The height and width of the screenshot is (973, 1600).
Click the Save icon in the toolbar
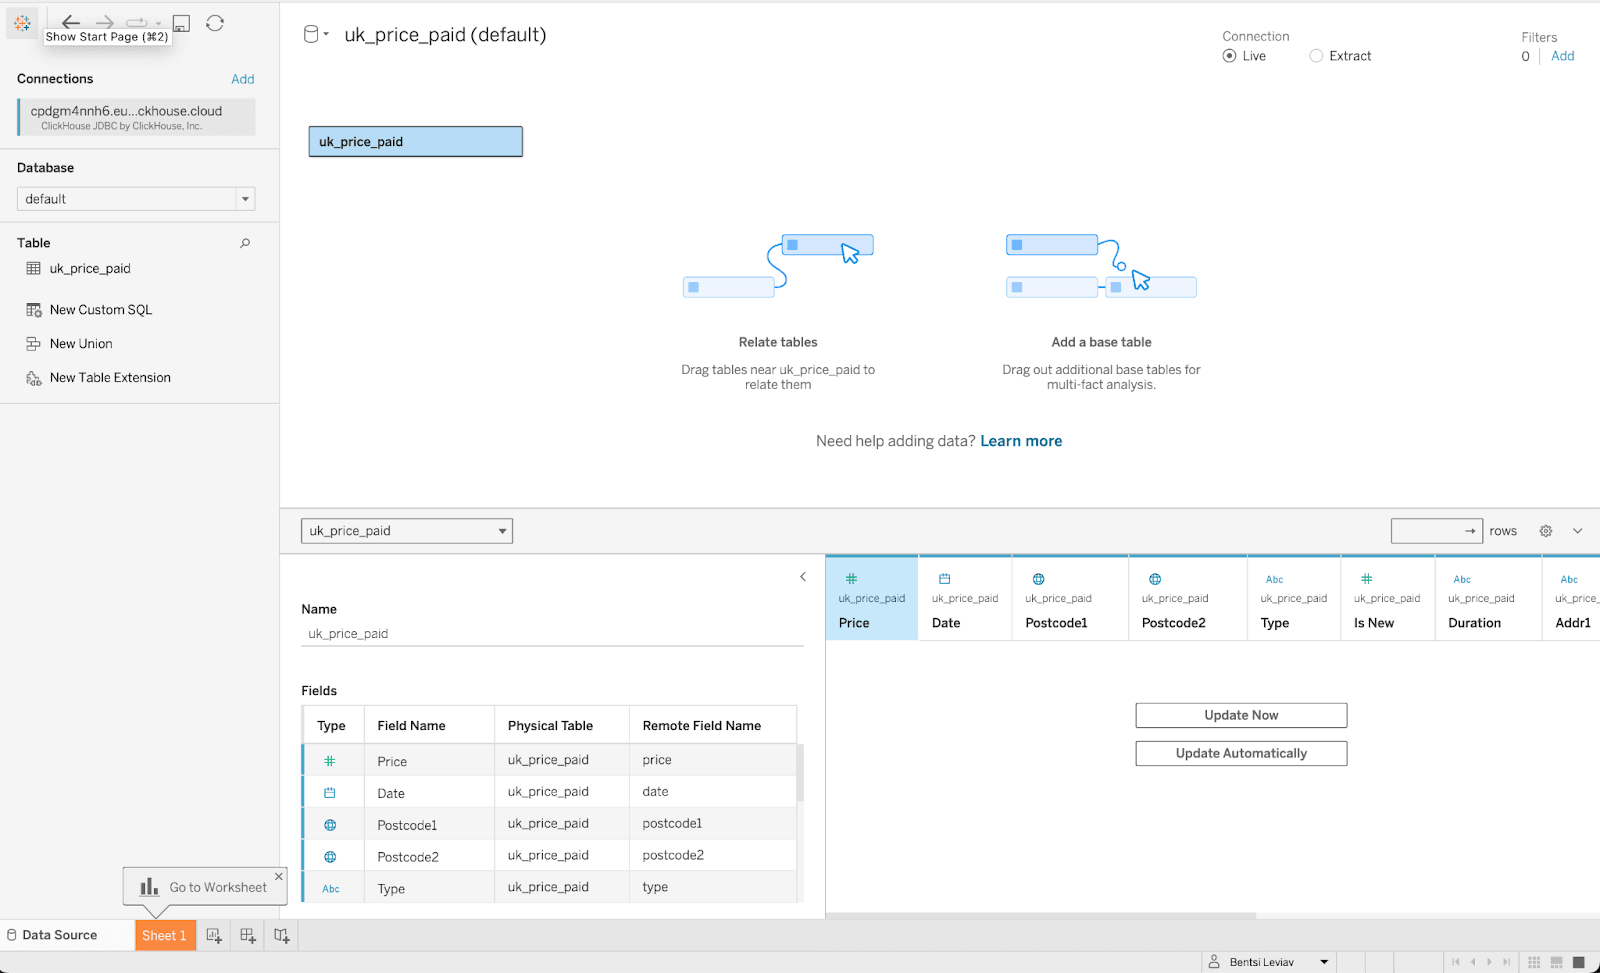tap(181, 23)
